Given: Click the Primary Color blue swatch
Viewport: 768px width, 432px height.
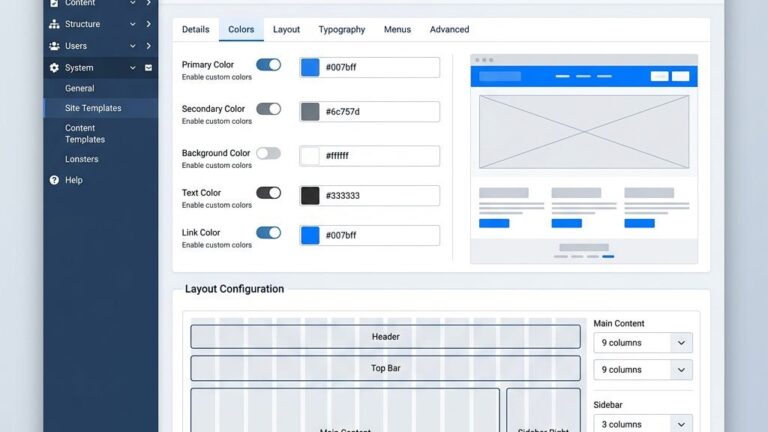Looking at the screenshot, I should pyautogui.click(x=310, y=68).
